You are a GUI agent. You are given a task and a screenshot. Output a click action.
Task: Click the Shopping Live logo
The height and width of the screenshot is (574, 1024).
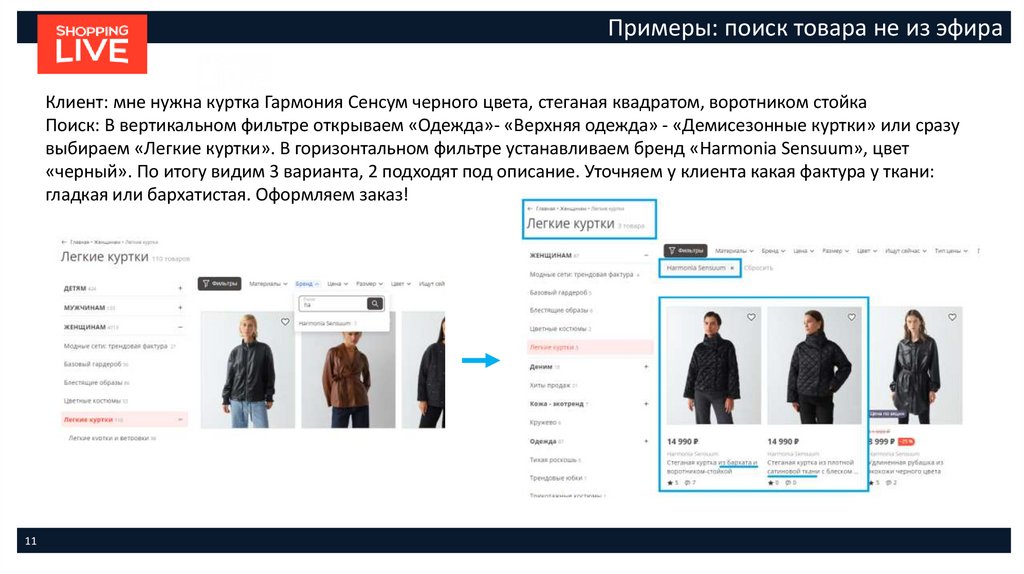point(92,44)
